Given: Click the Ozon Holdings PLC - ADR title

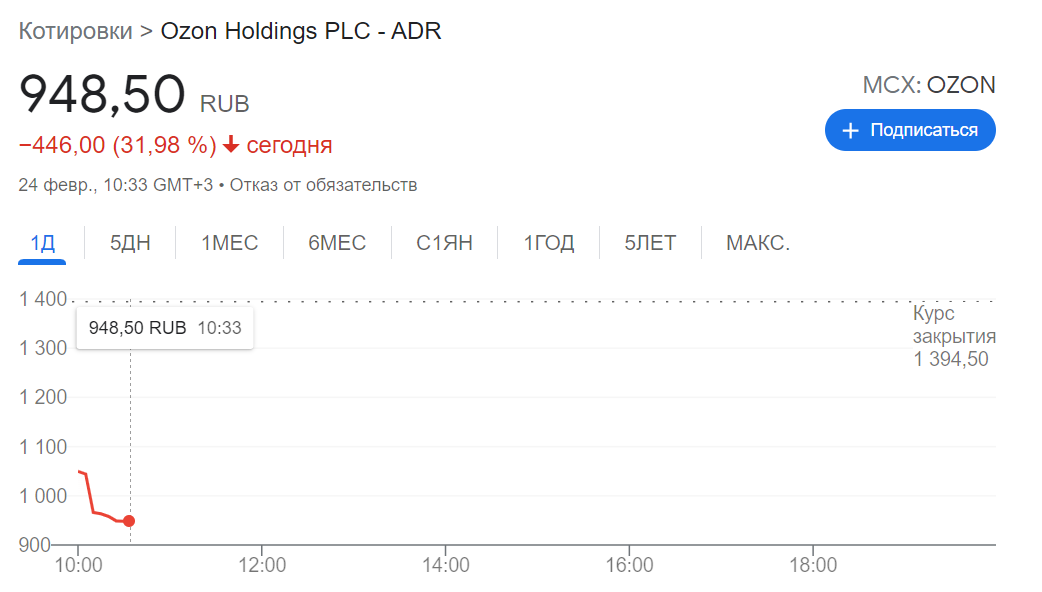Looking at the screenshot, I should pyautogui.click(x=301, y=31).
